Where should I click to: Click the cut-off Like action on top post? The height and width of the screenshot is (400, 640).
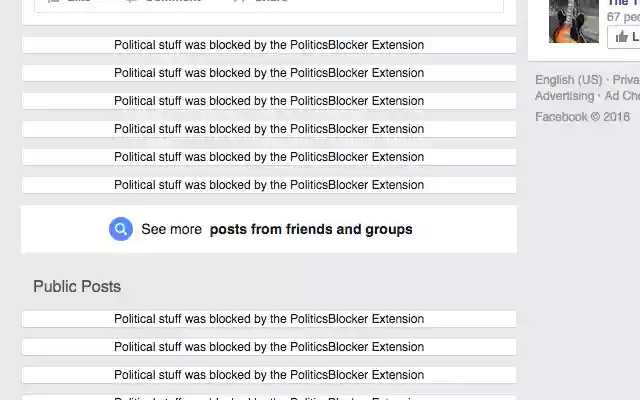tap(70, 2)
